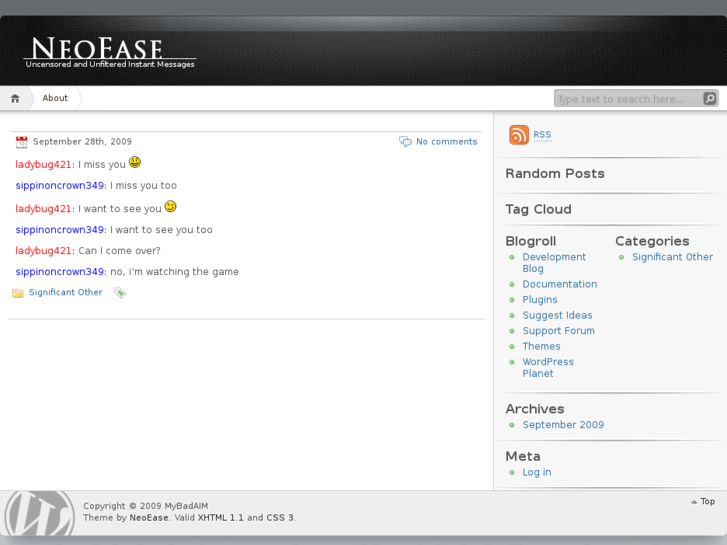Open the Development Blog blogroll link

(x=554, y=263)
